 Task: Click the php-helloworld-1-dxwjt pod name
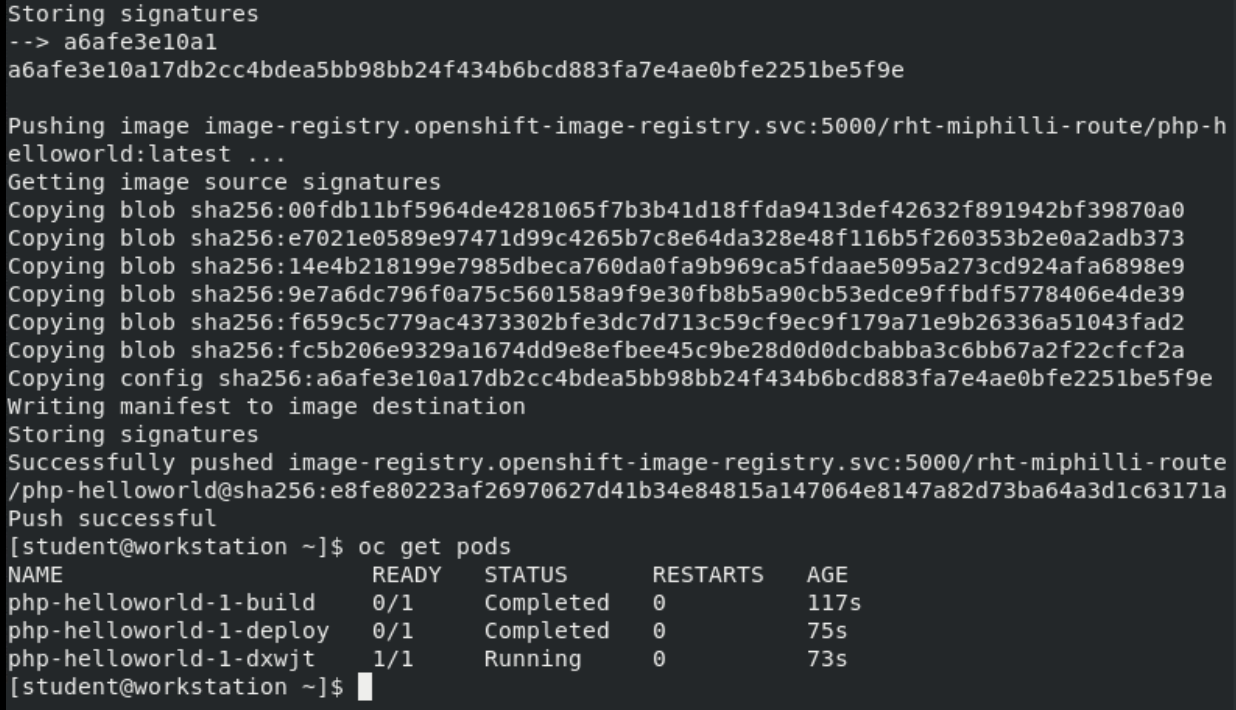[x=161, y=659]
